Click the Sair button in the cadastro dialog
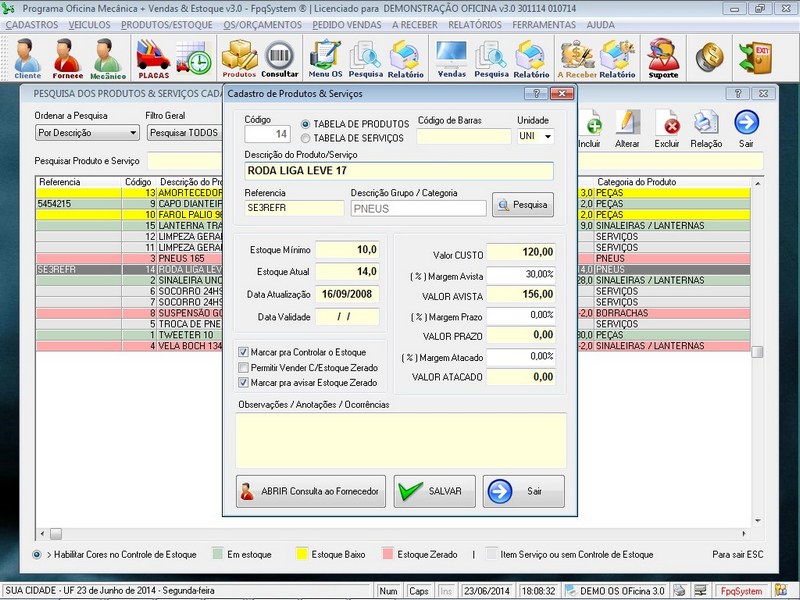 [x=523, y=491]
